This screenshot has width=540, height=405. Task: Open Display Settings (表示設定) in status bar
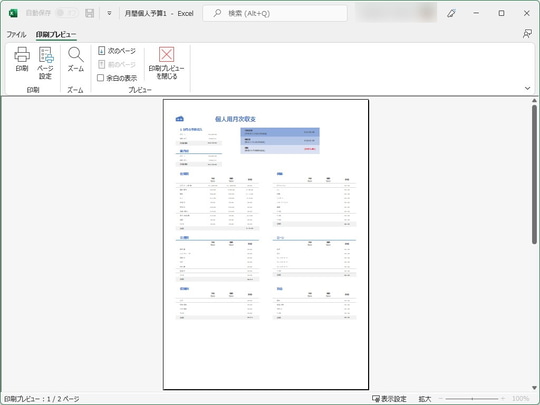click(x=389, y=399)
